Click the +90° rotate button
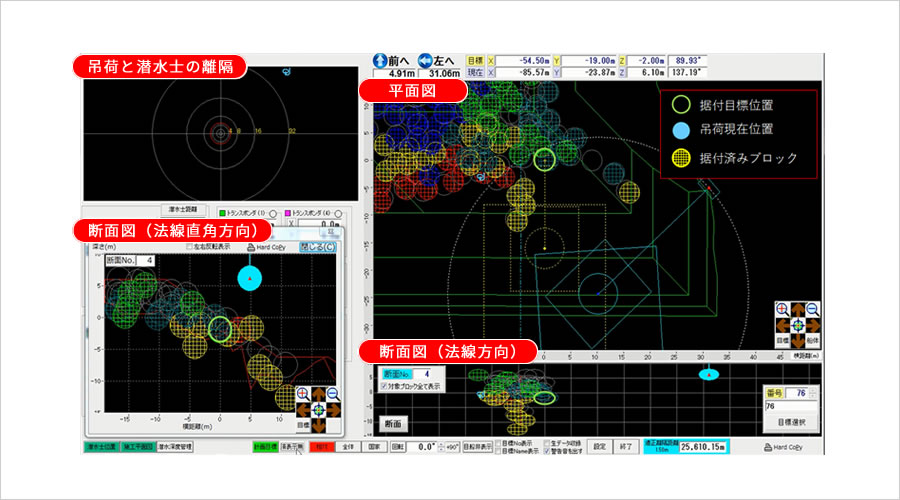Image resolution: width=900 pixels, height=500 pixels. [x=452, y=447]
